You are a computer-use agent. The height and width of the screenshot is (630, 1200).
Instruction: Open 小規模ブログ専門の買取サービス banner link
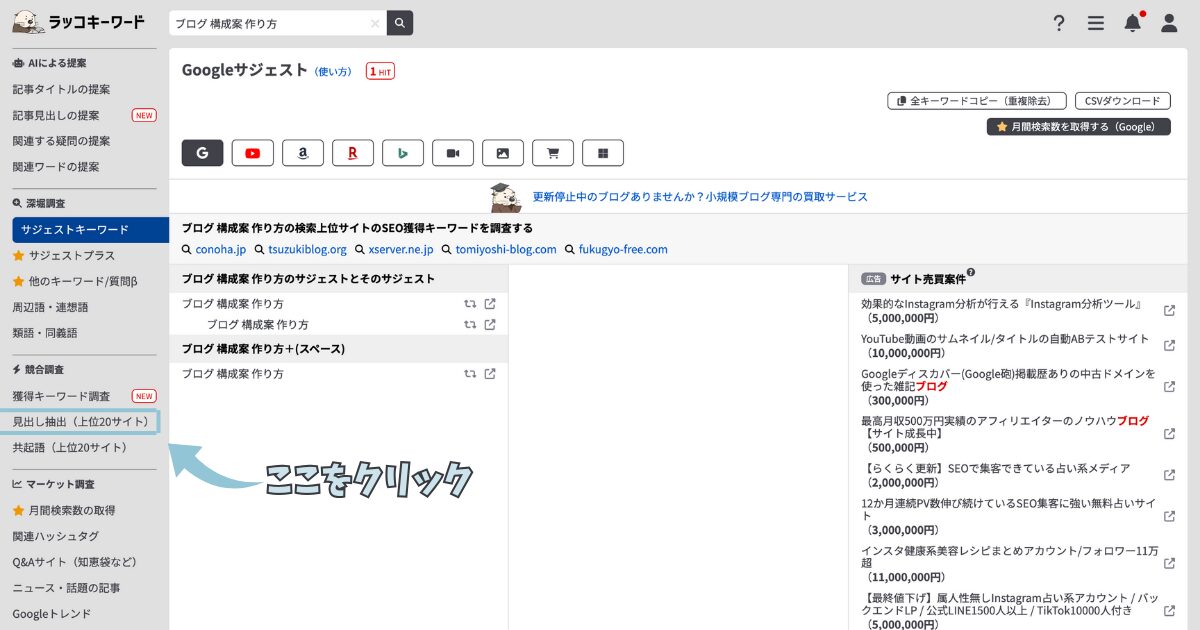point(700,197)
